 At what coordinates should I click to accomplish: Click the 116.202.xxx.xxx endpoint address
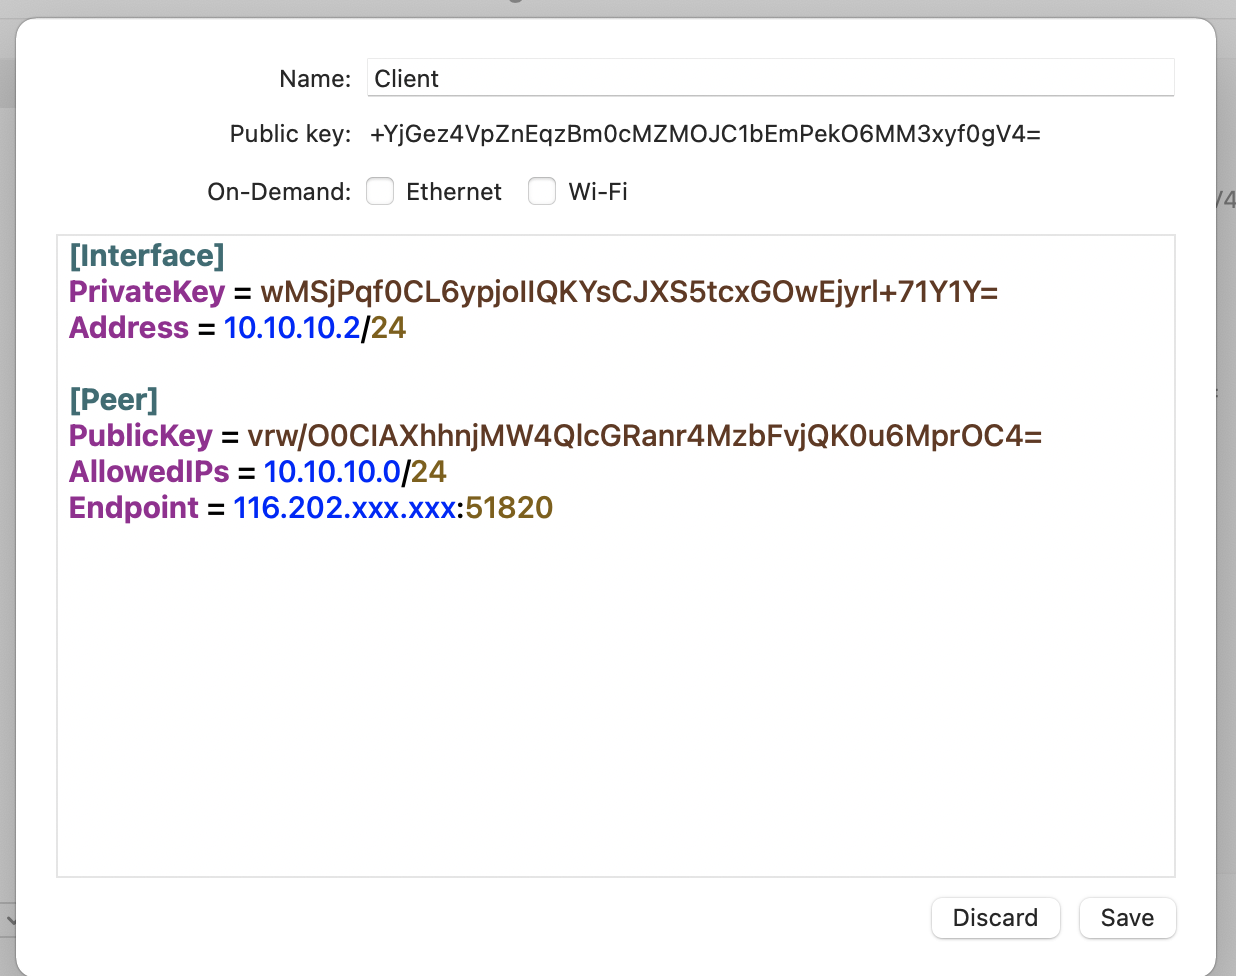click(x=345, y=508)
